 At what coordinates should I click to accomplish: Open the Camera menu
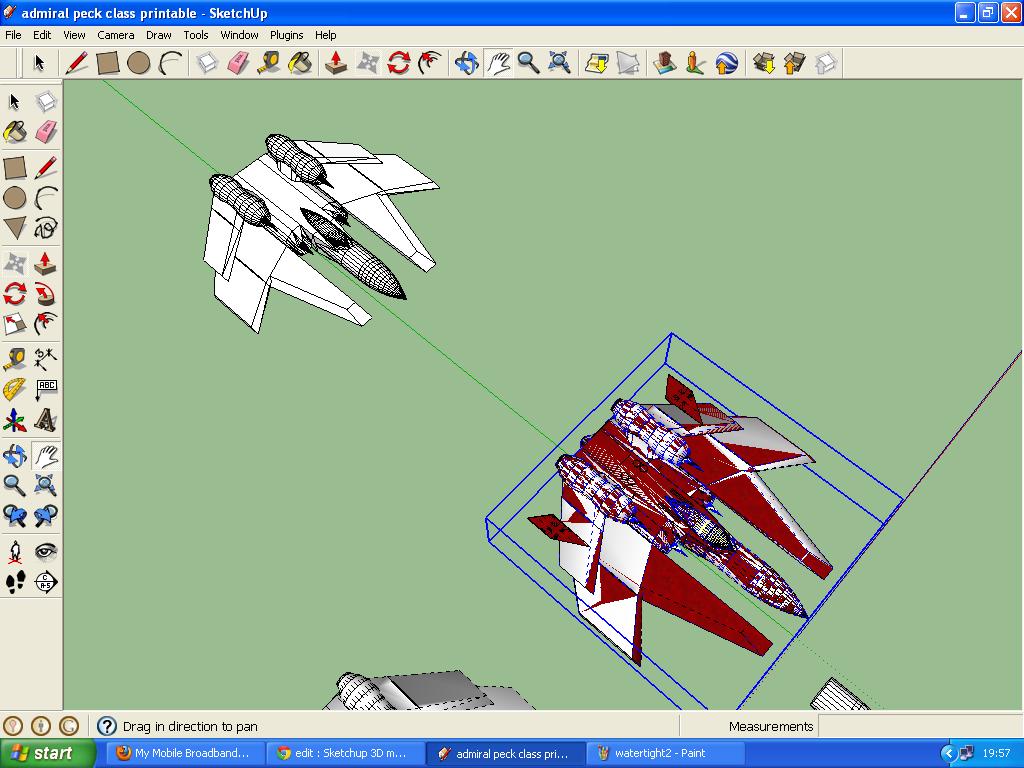(116, 35)
